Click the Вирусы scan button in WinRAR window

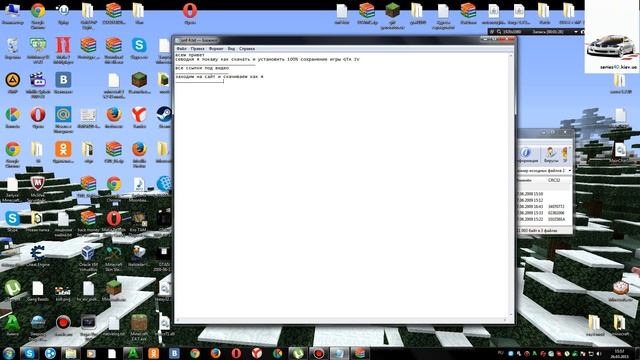551,155
